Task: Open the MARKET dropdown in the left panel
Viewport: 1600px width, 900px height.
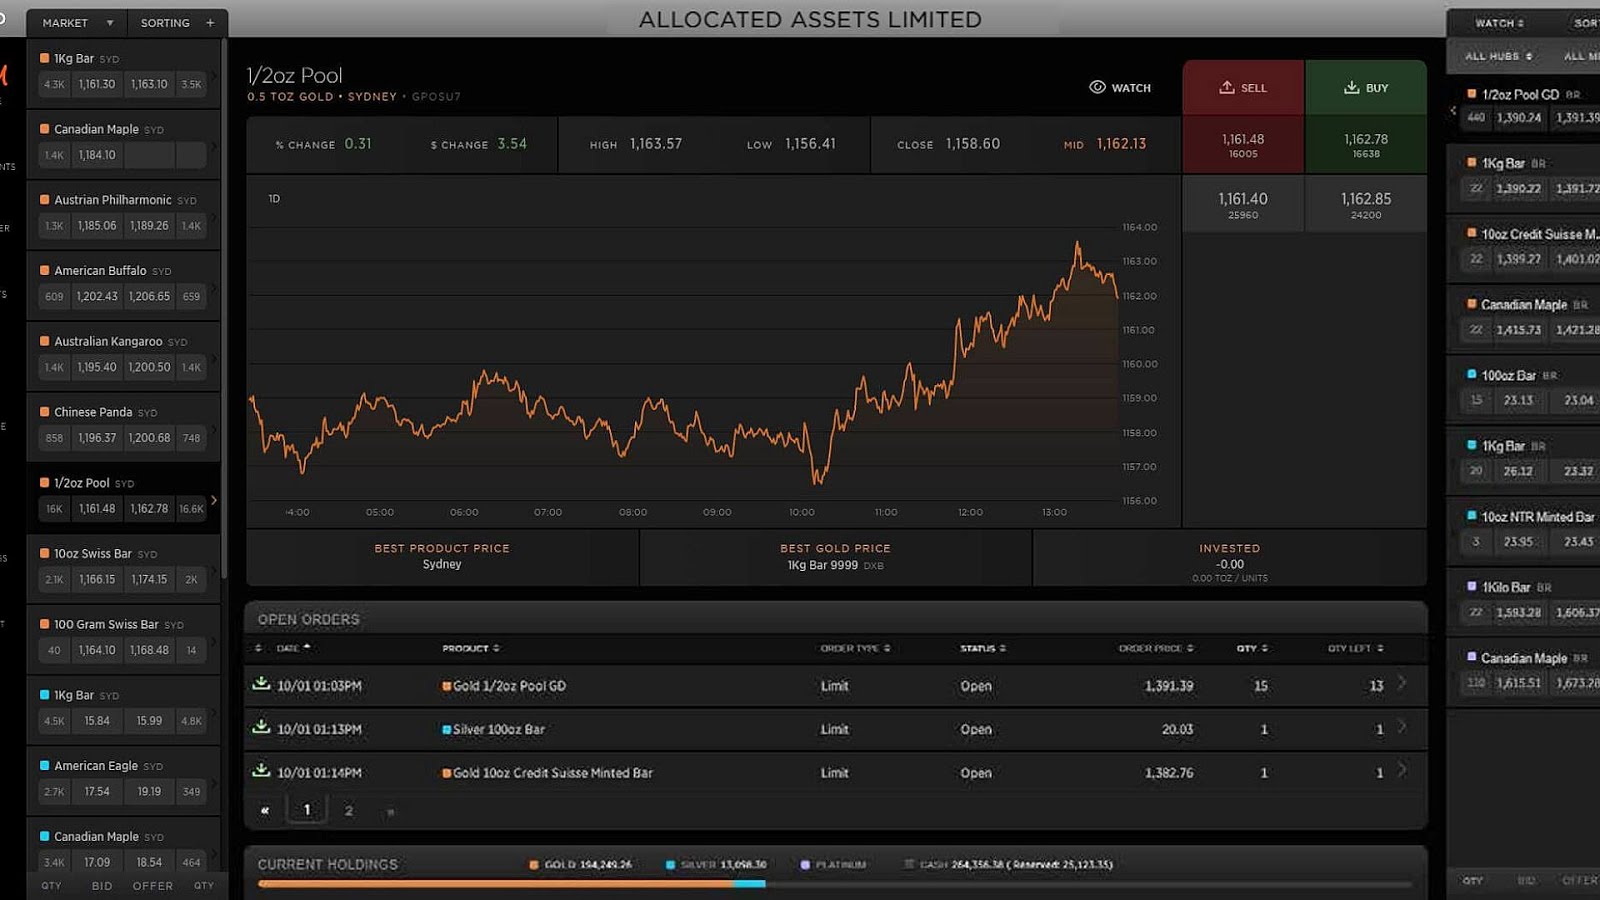Action: [75, 22]
